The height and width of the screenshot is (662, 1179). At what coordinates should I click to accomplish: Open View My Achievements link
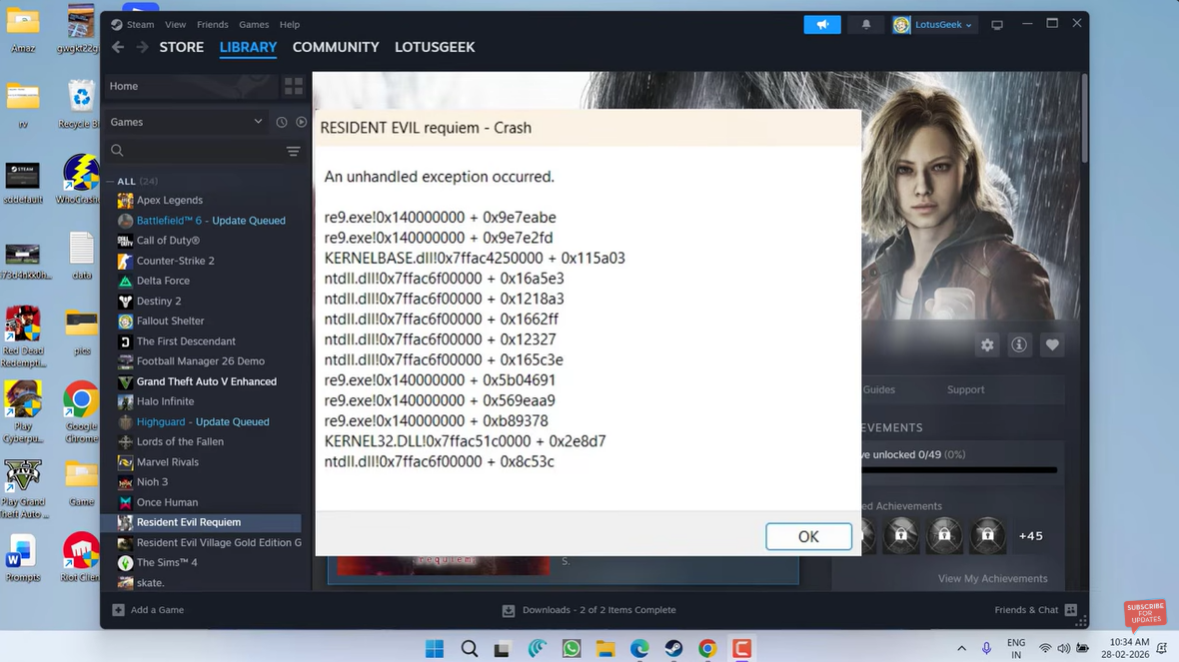(x=992, y=579)
